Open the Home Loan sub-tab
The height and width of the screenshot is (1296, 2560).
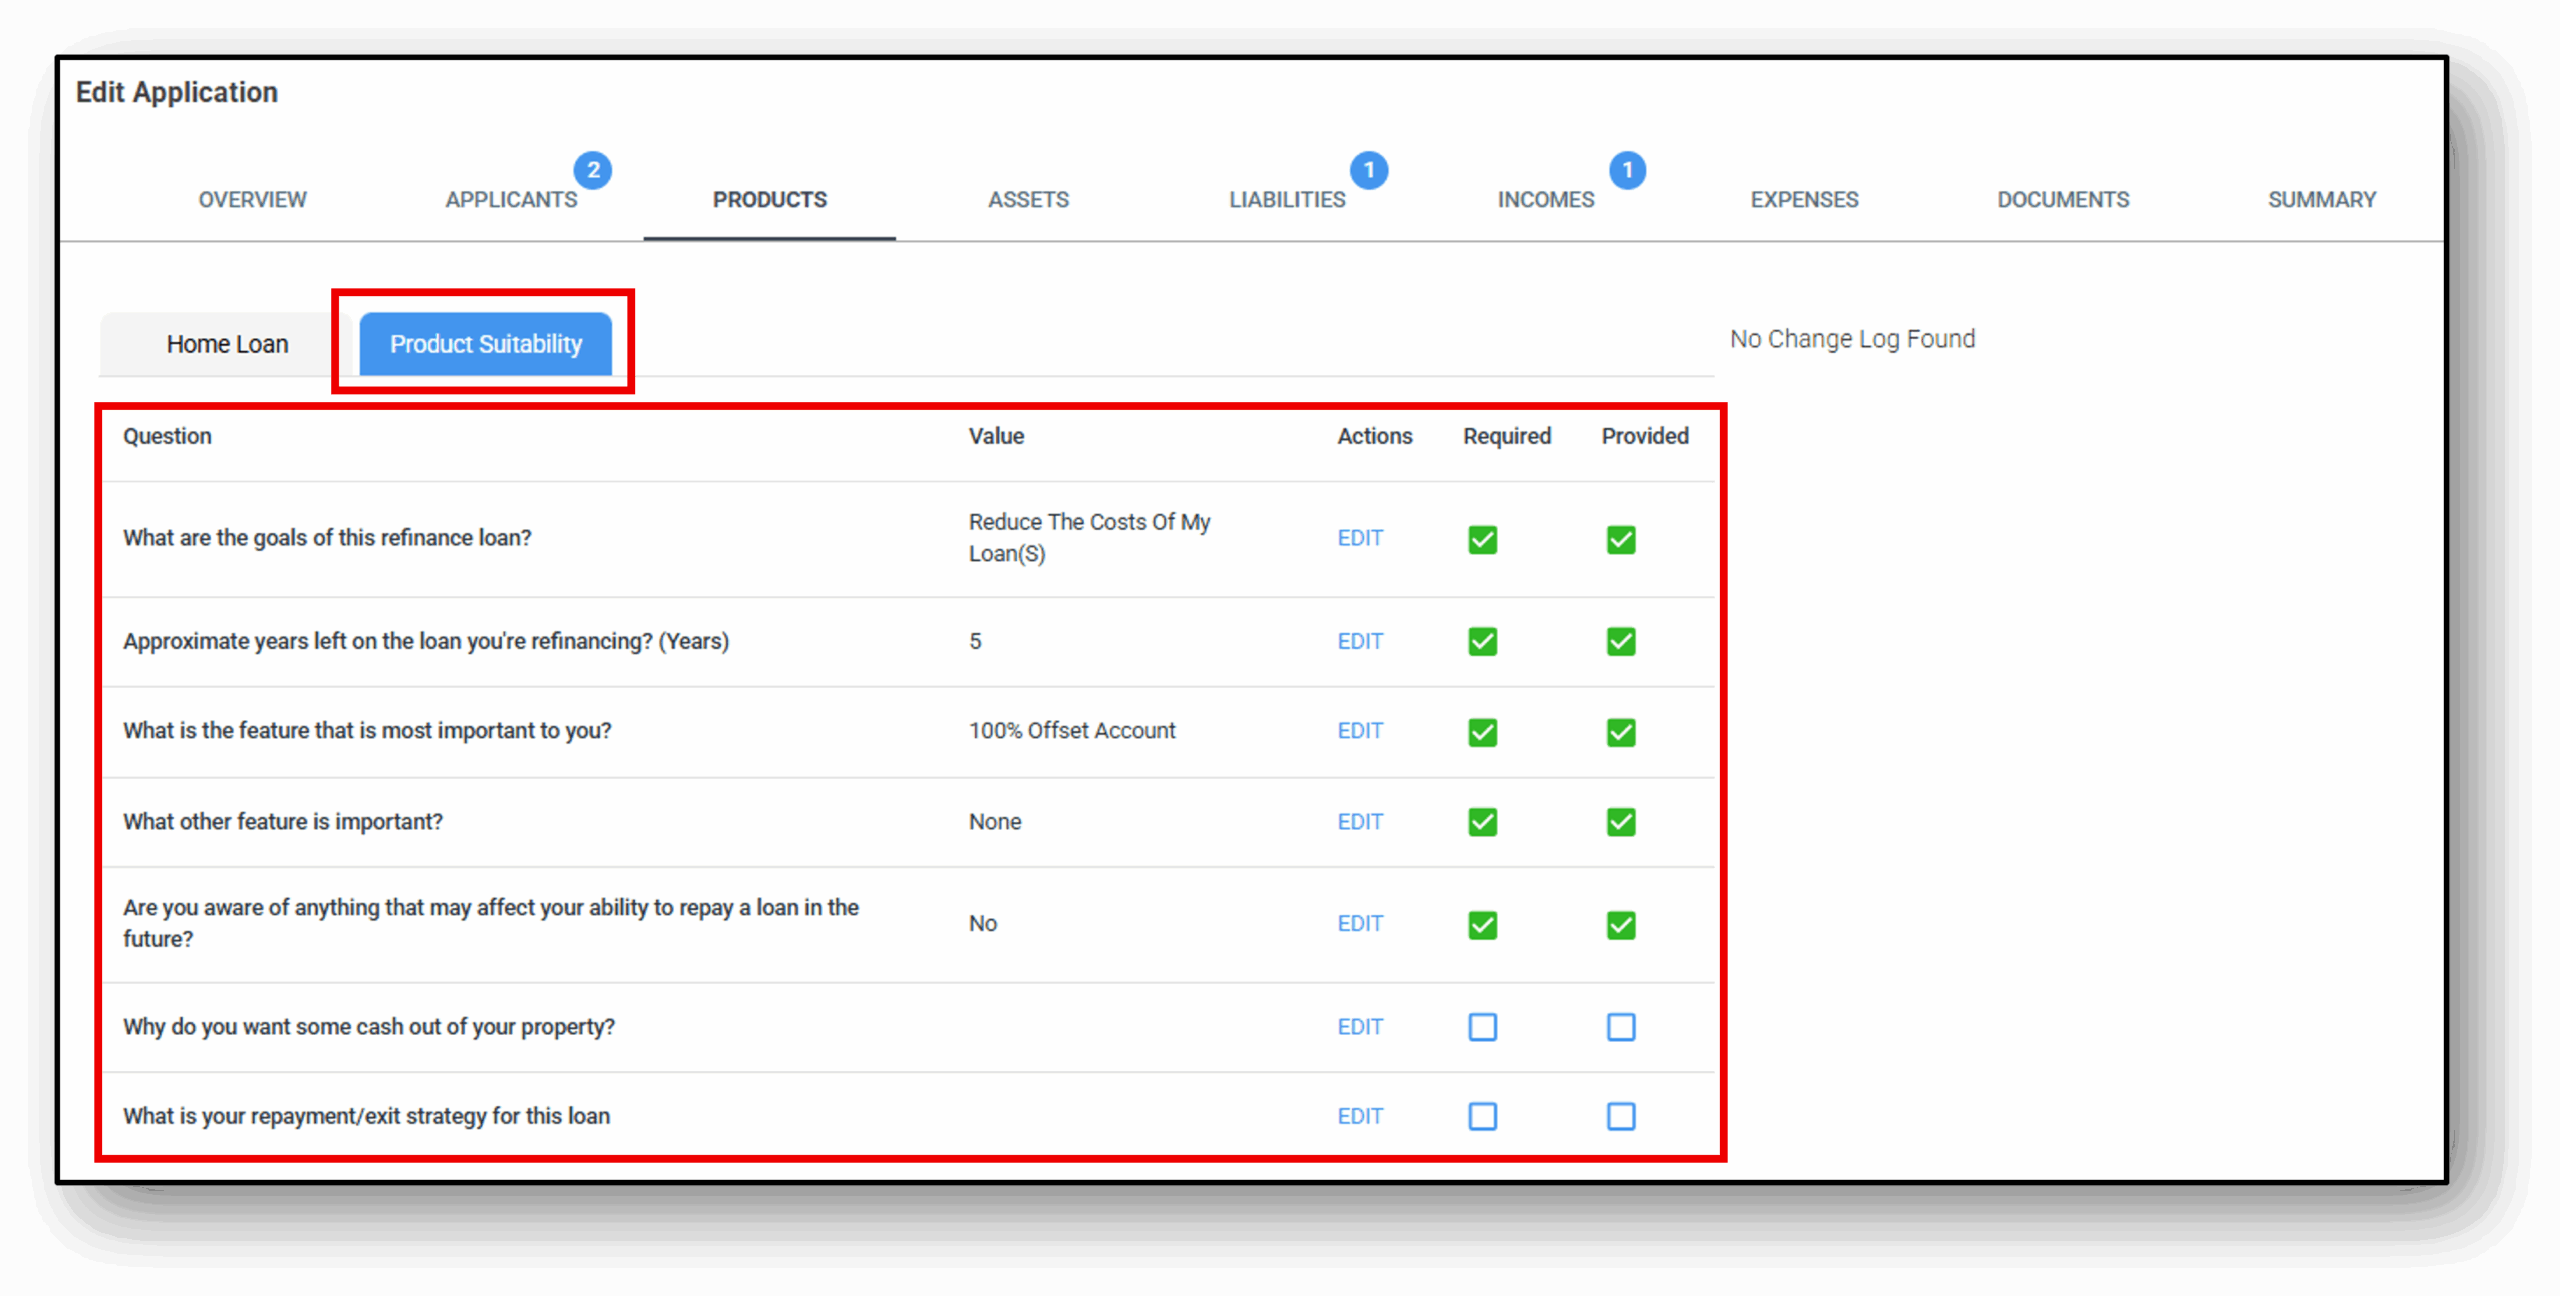pos(227,344)
